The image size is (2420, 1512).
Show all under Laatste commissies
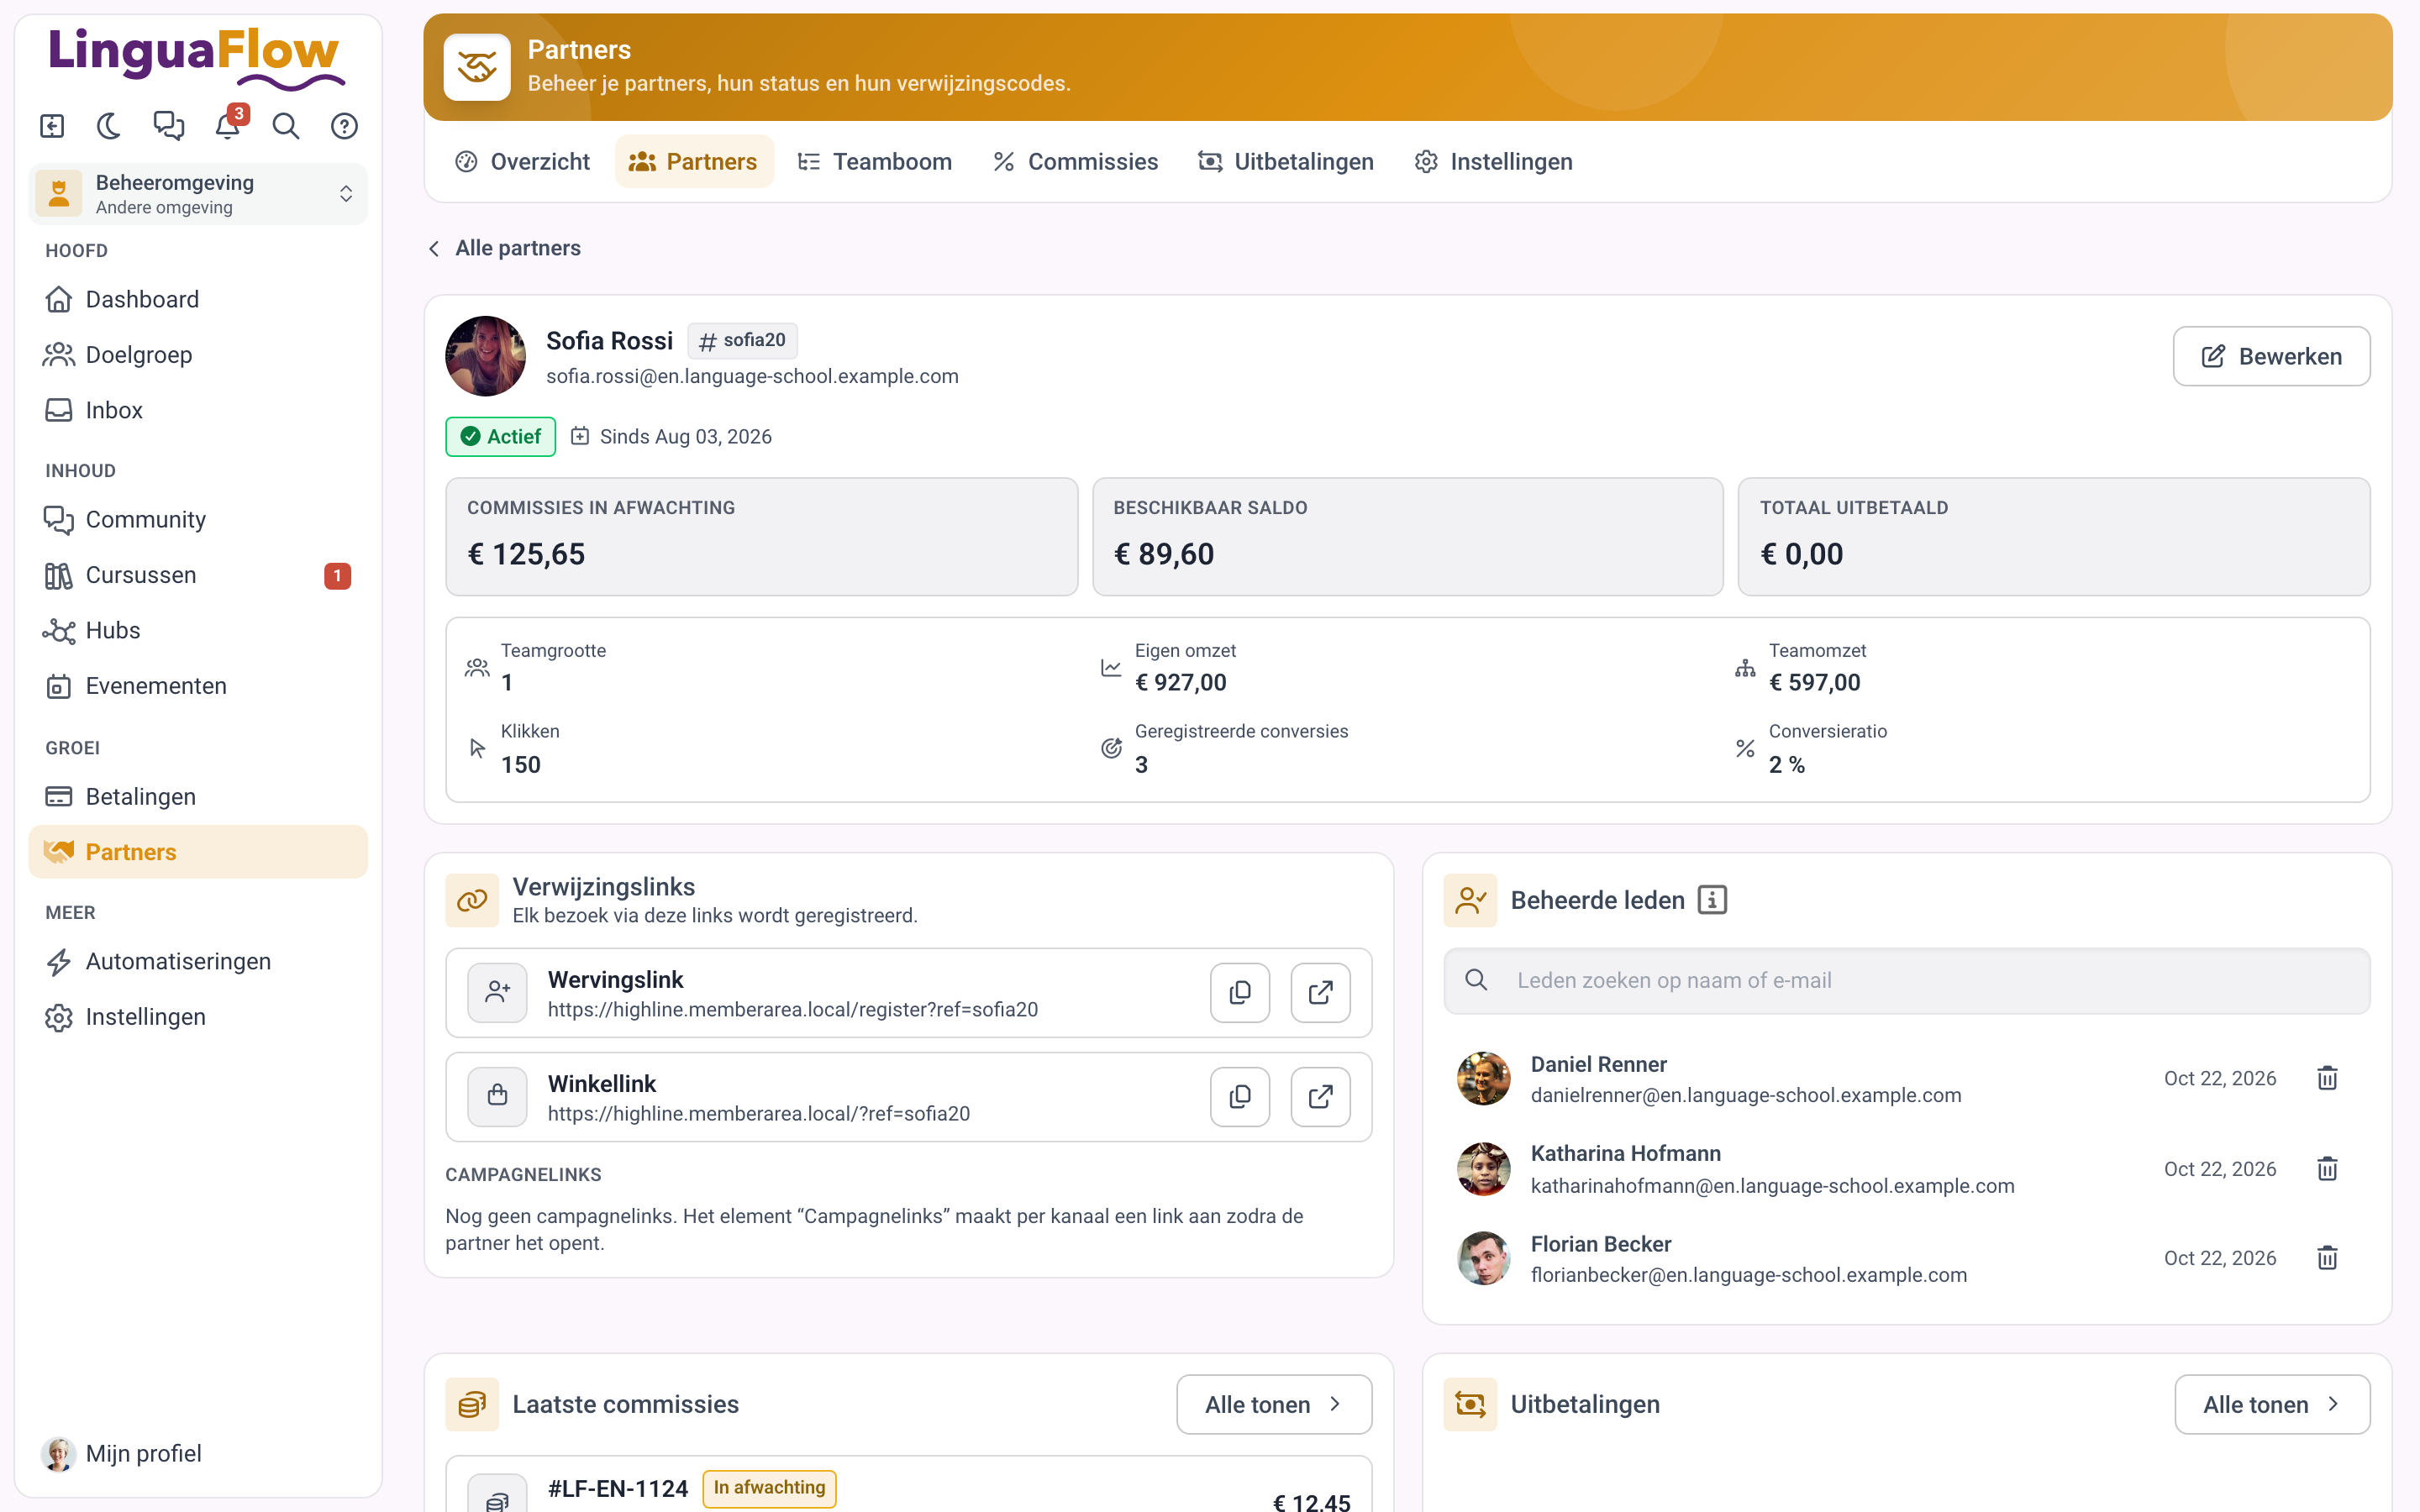point(1274,1404)
